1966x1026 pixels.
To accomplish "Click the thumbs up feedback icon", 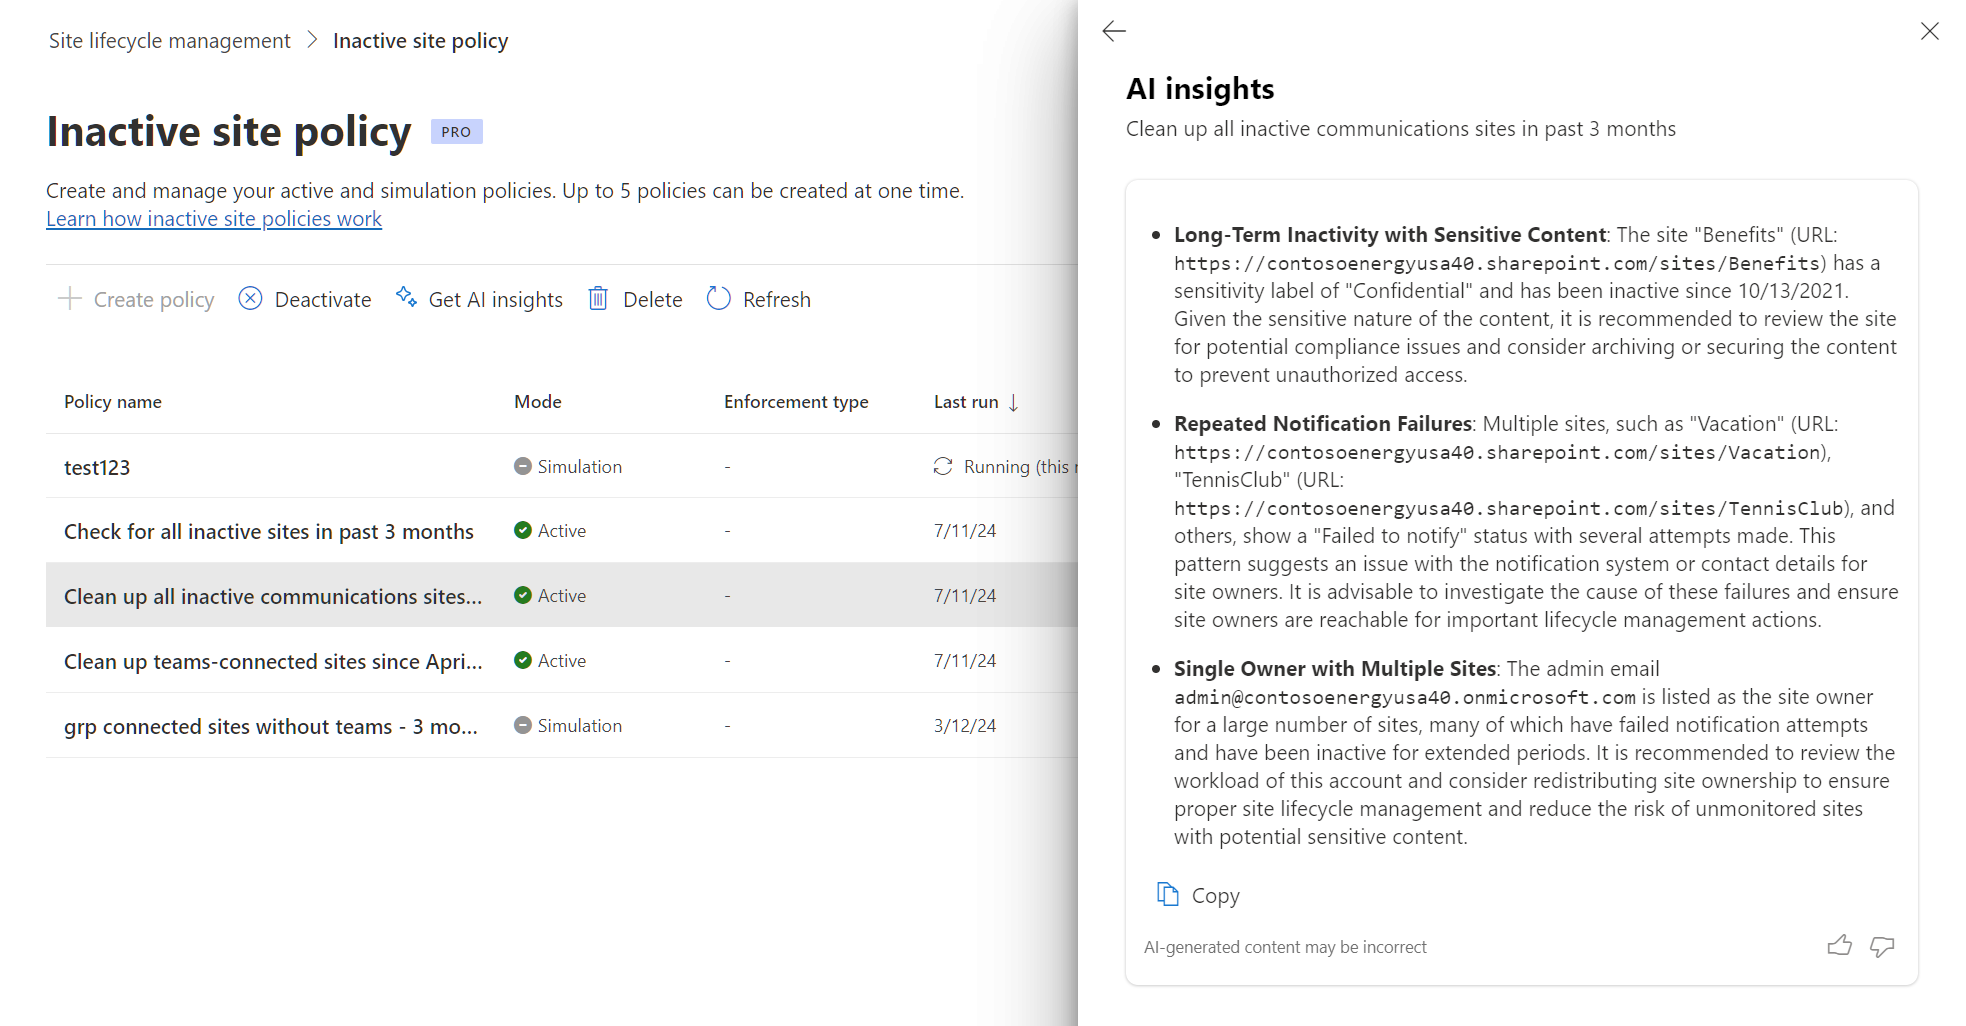I will (x=1839, y=946).
